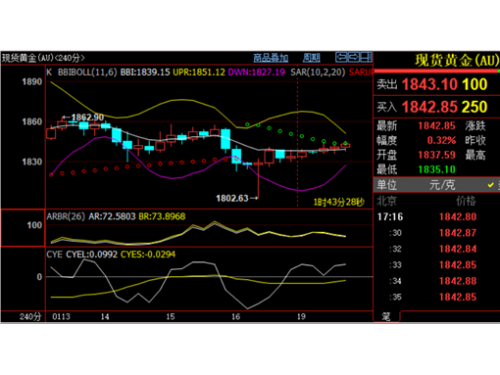Click the :34 tick price 1842.88
The height and width of the screenshot is (375, 500).
click(x=458, y=281)
